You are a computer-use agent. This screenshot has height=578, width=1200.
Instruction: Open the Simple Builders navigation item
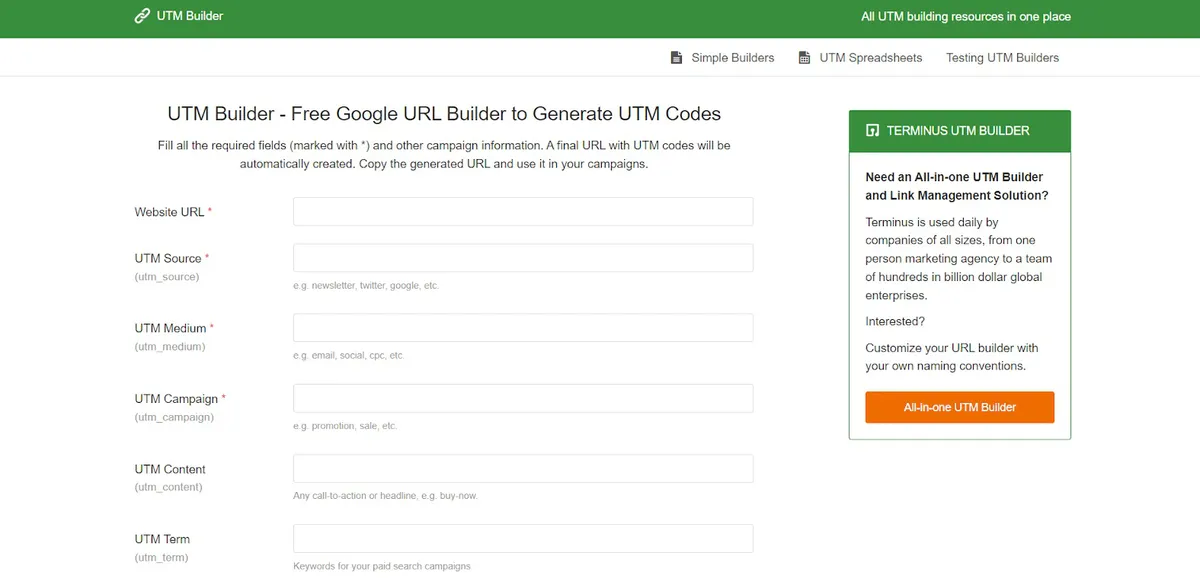(x=732, y=57)
